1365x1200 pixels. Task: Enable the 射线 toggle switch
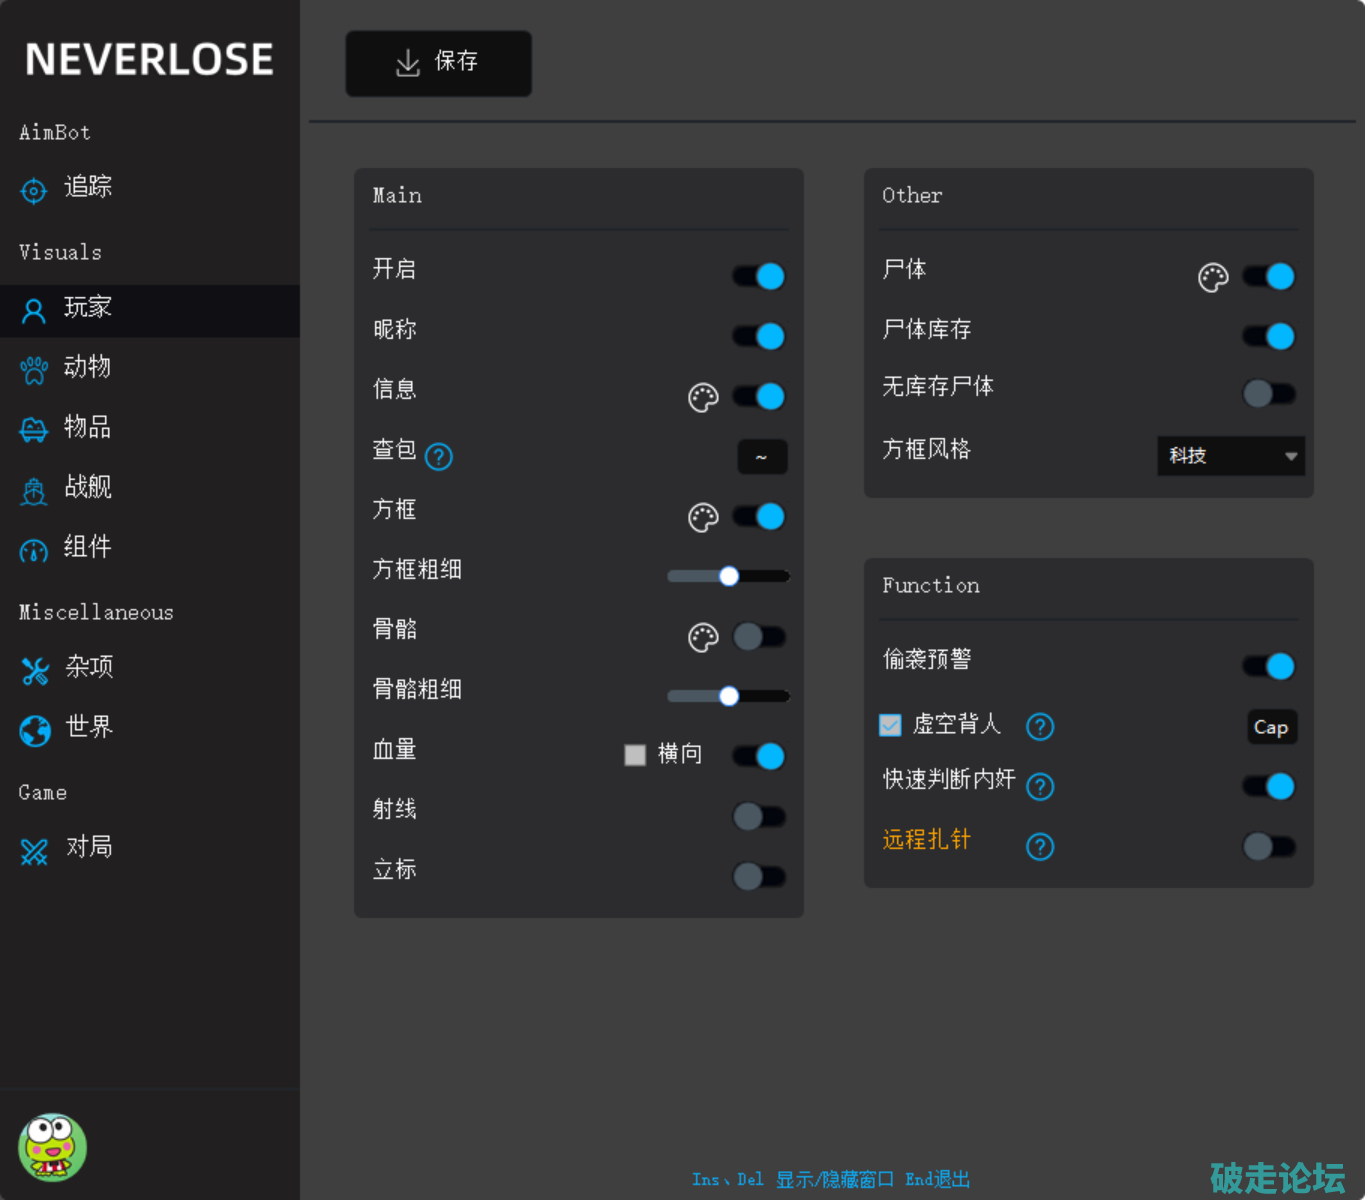(x=759, y=817)
